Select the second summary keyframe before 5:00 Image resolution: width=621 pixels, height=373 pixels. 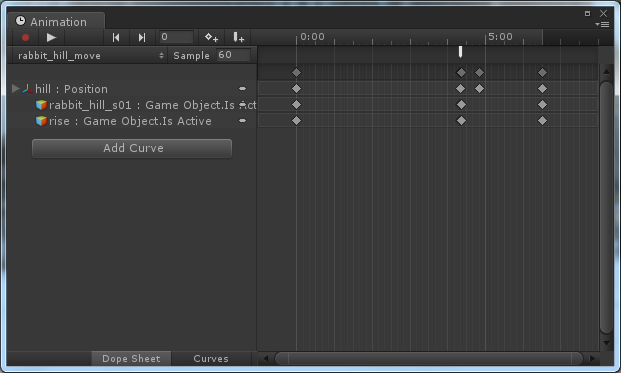point(479,73)
